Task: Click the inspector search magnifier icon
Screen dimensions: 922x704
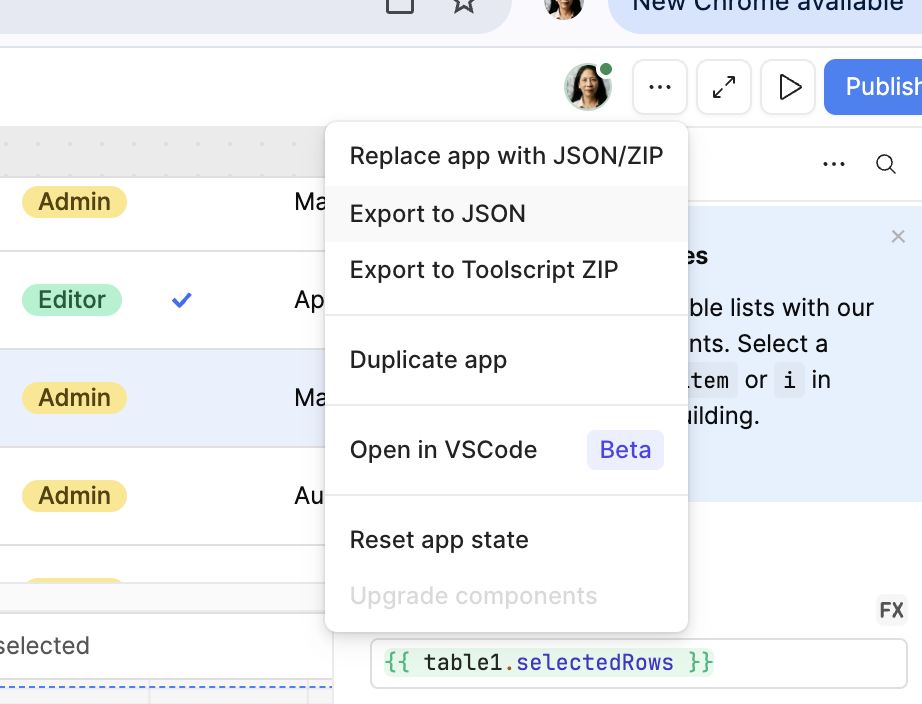Action: click(x=885, y=164)
